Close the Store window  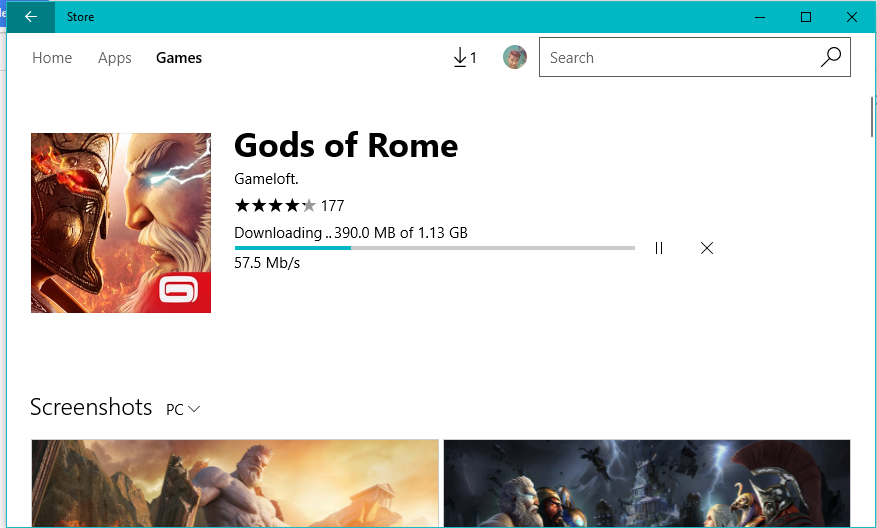[x=852, y=17]
